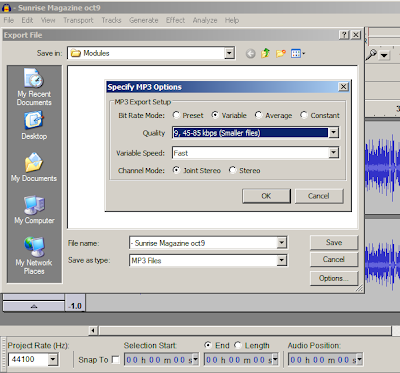Click Cancel in MP3 Options dialog
The height and width of the screenshot is (373, 400).
click(319, 196)
